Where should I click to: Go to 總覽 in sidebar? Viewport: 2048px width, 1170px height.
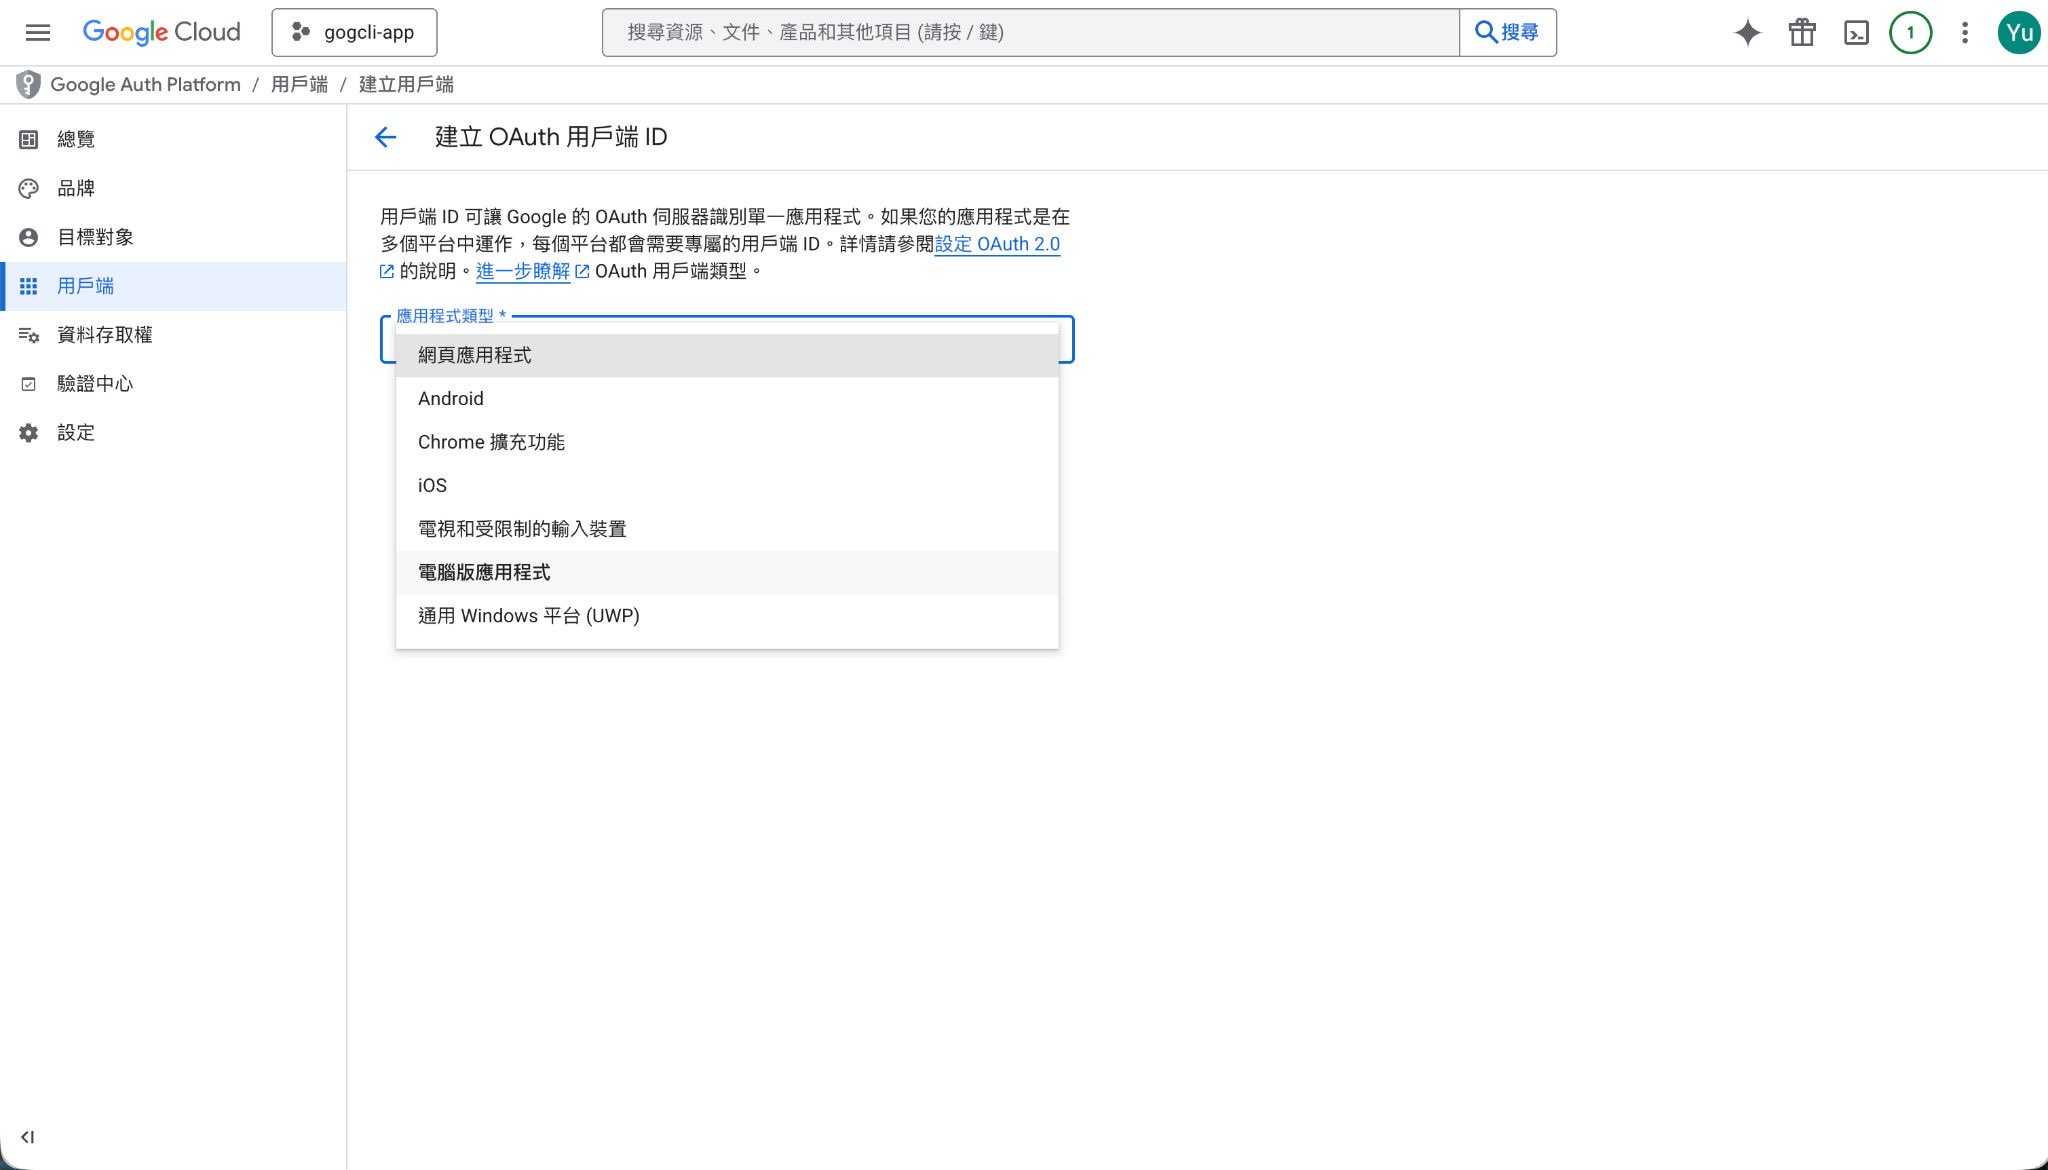76,139
